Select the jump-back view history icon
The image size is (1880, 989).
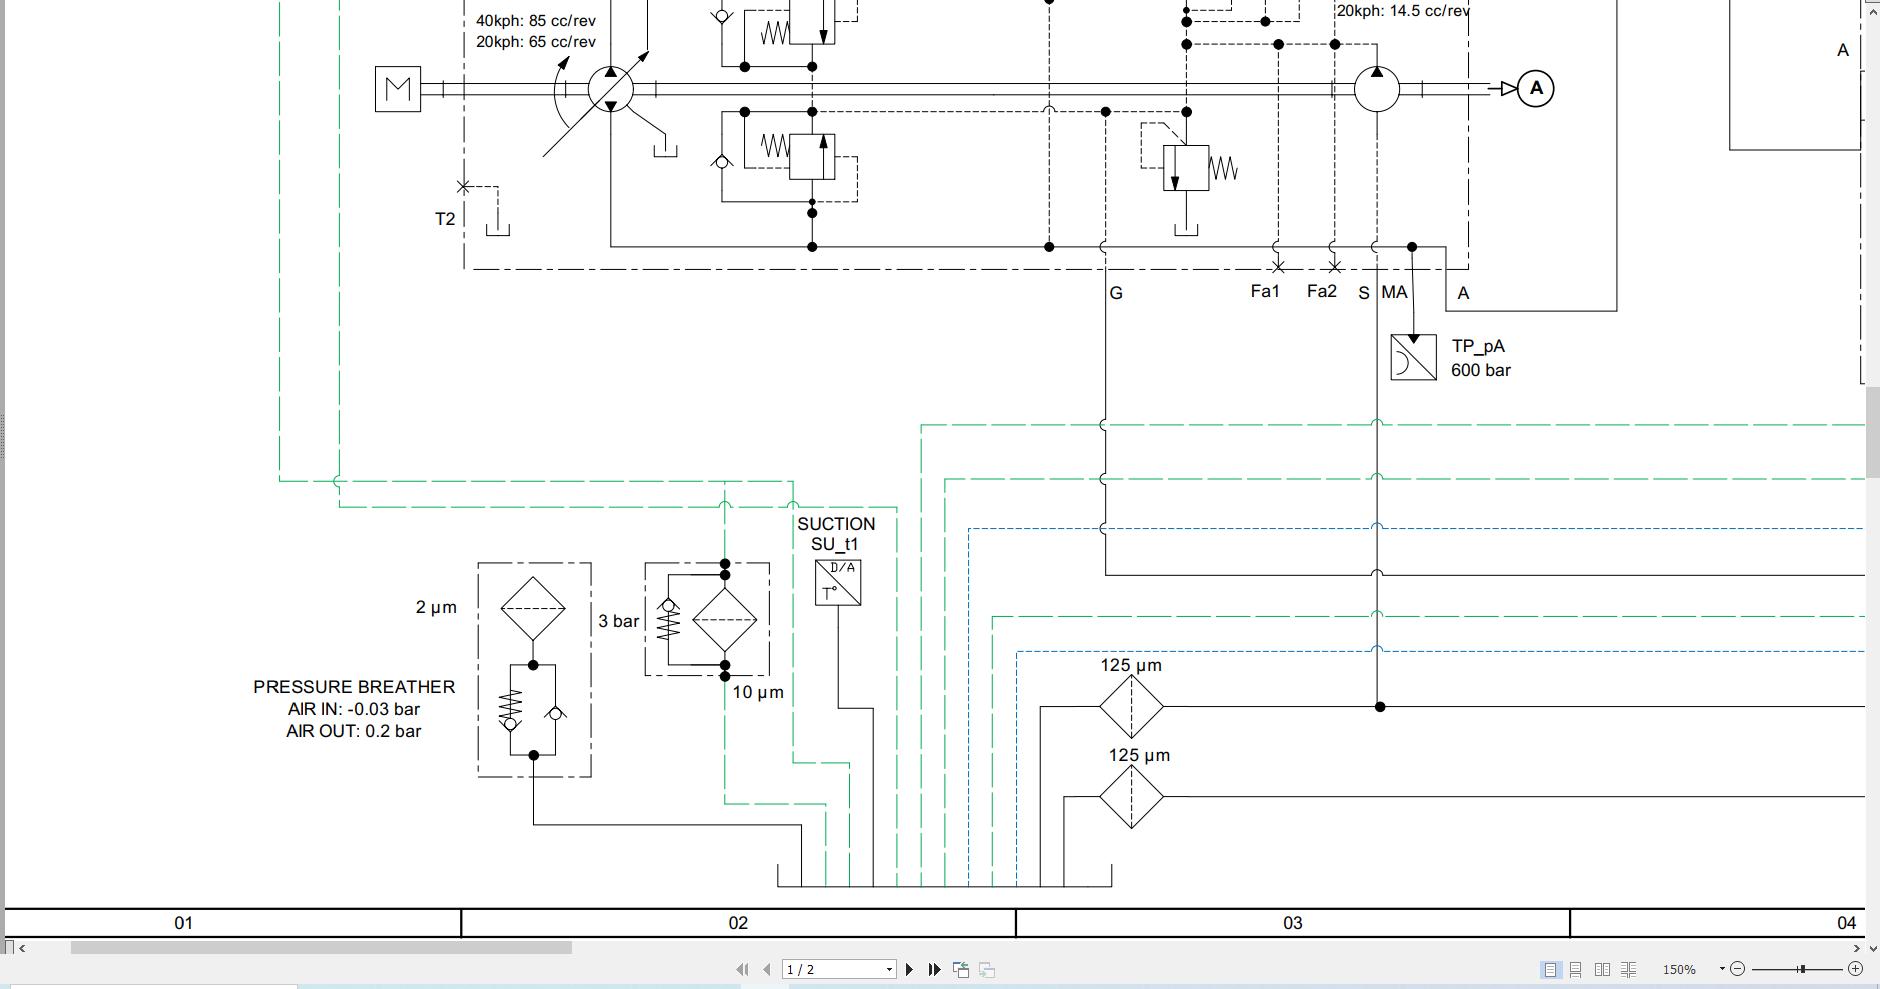click(960, 968)
